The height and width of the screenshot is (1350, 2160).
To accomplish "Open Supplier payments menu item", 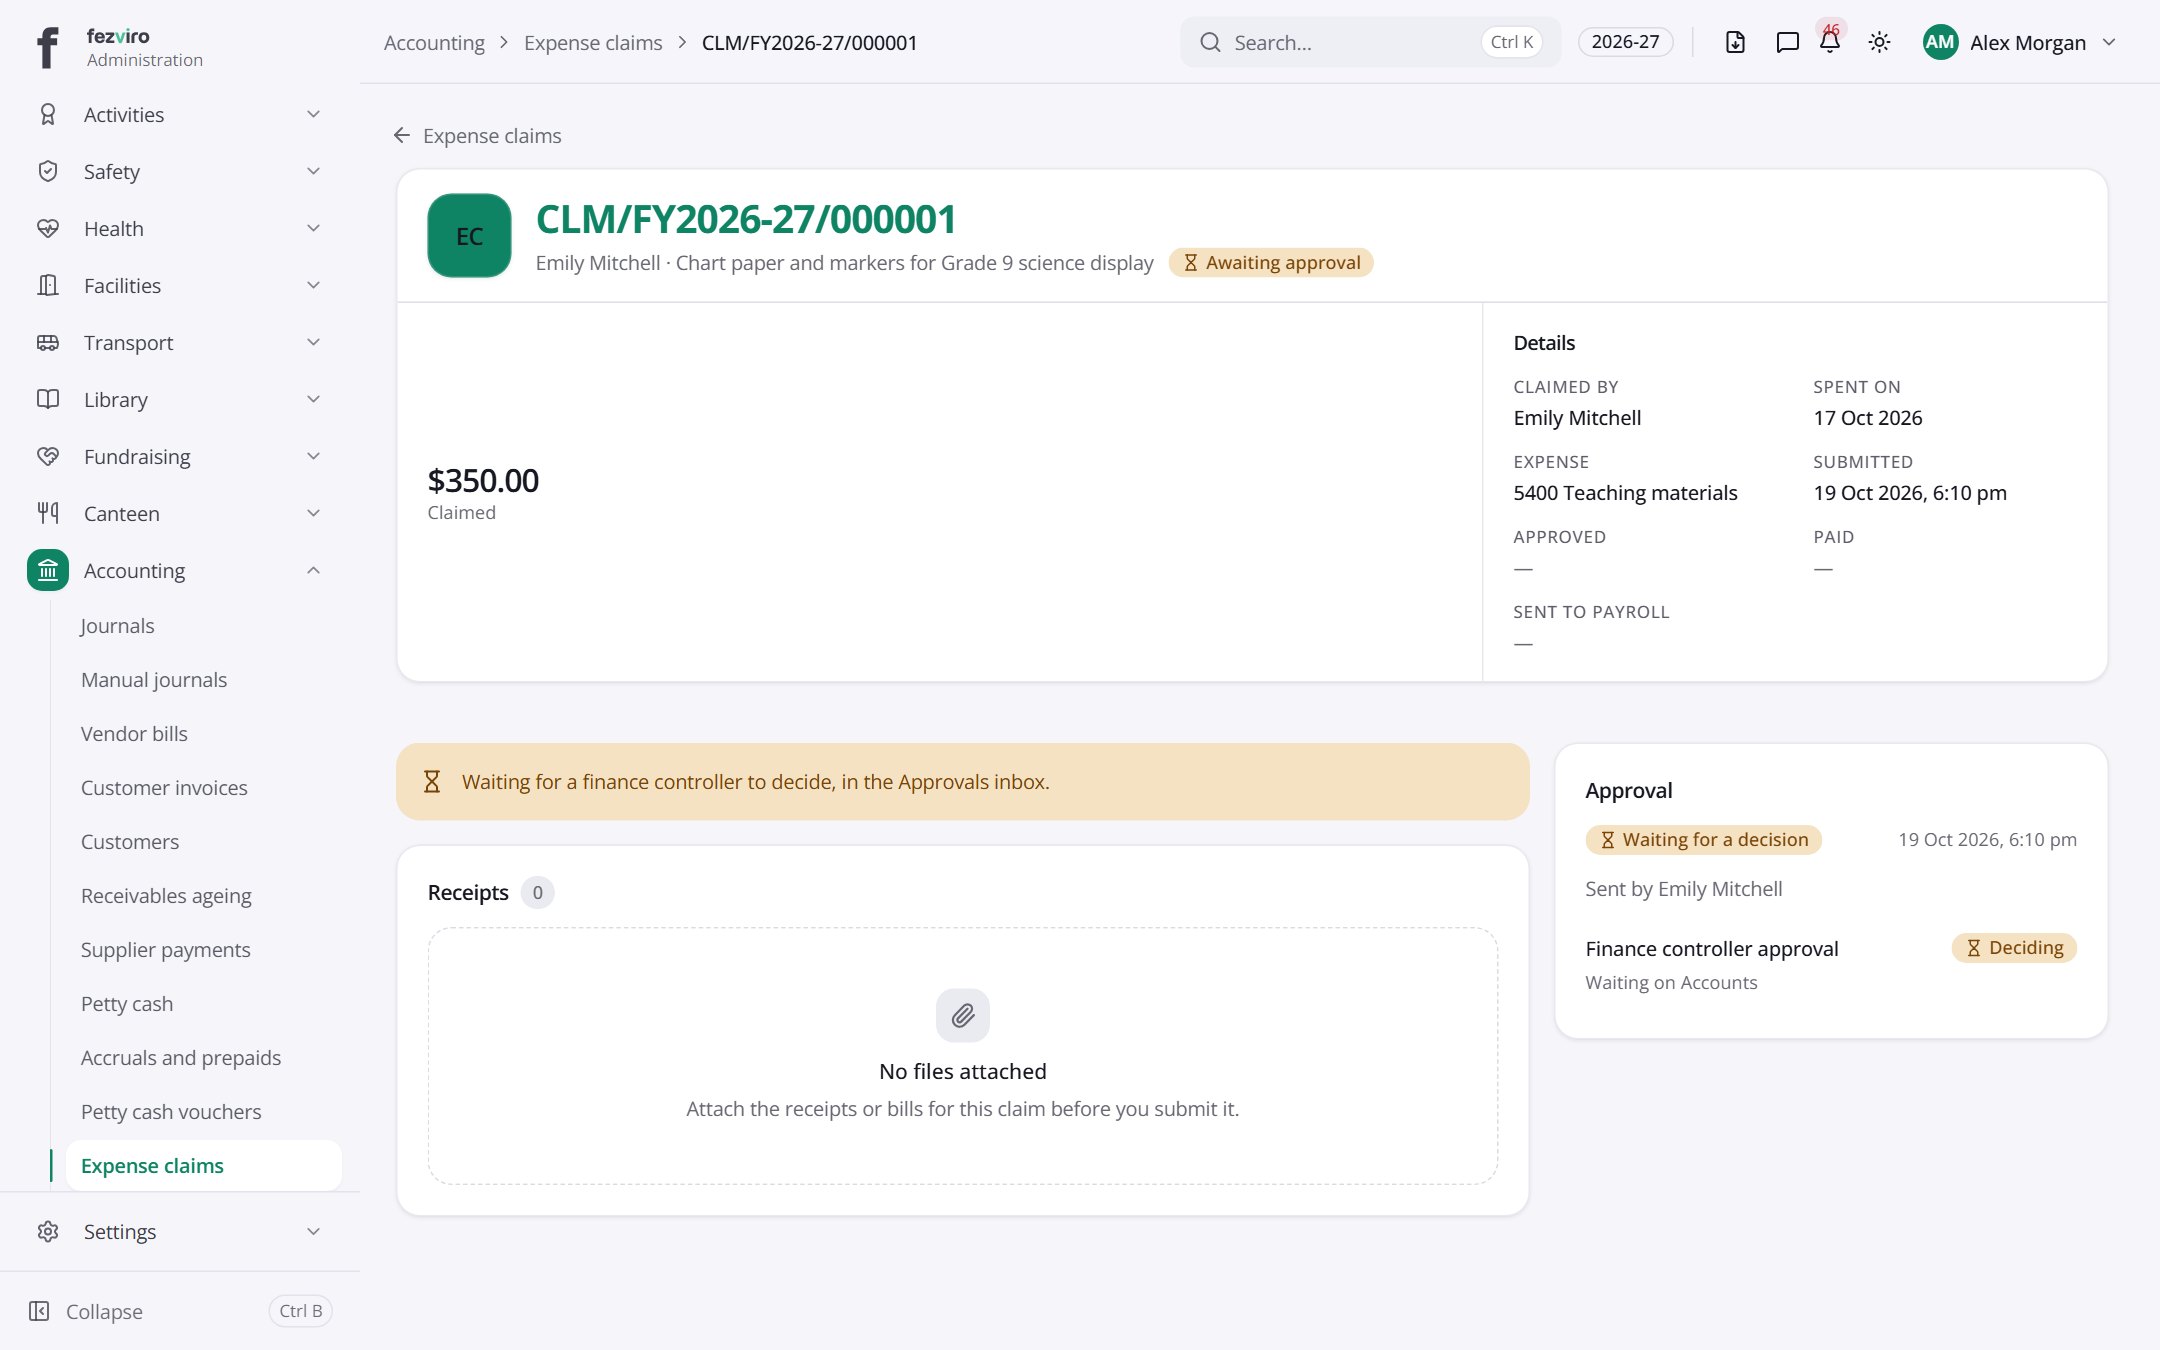I will pos(165,949).
